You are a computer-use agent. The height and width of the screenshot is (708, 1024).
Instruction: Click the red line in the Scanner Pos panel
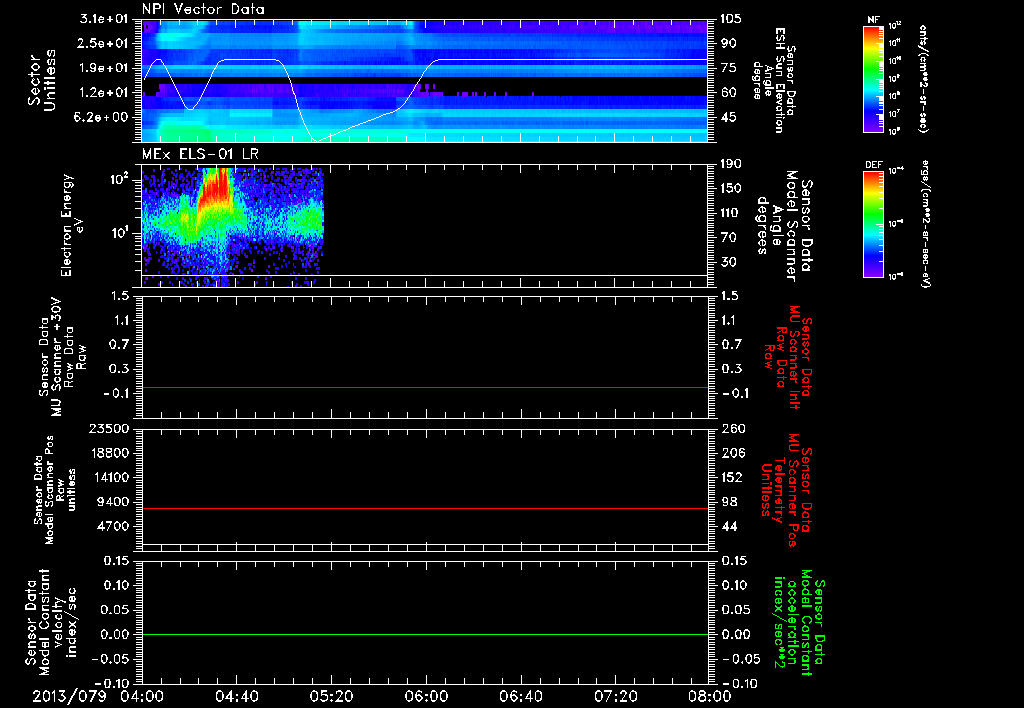(x=424, y=508)
